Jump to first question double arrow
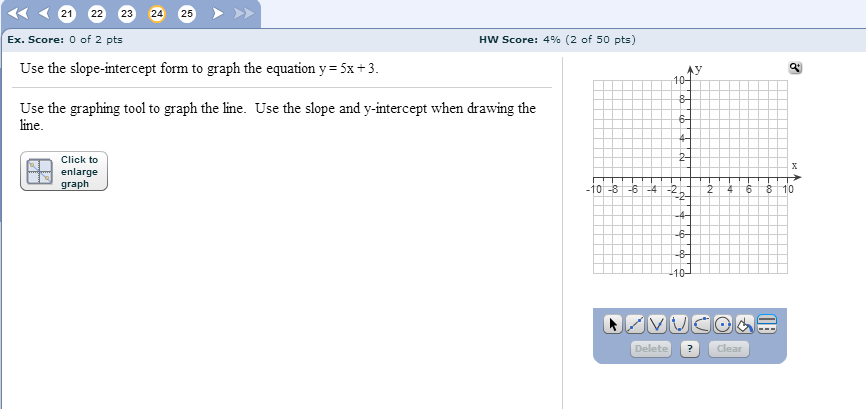Image resolution: width=866 pixels, height=409 pixels. (x=19, y=13)
